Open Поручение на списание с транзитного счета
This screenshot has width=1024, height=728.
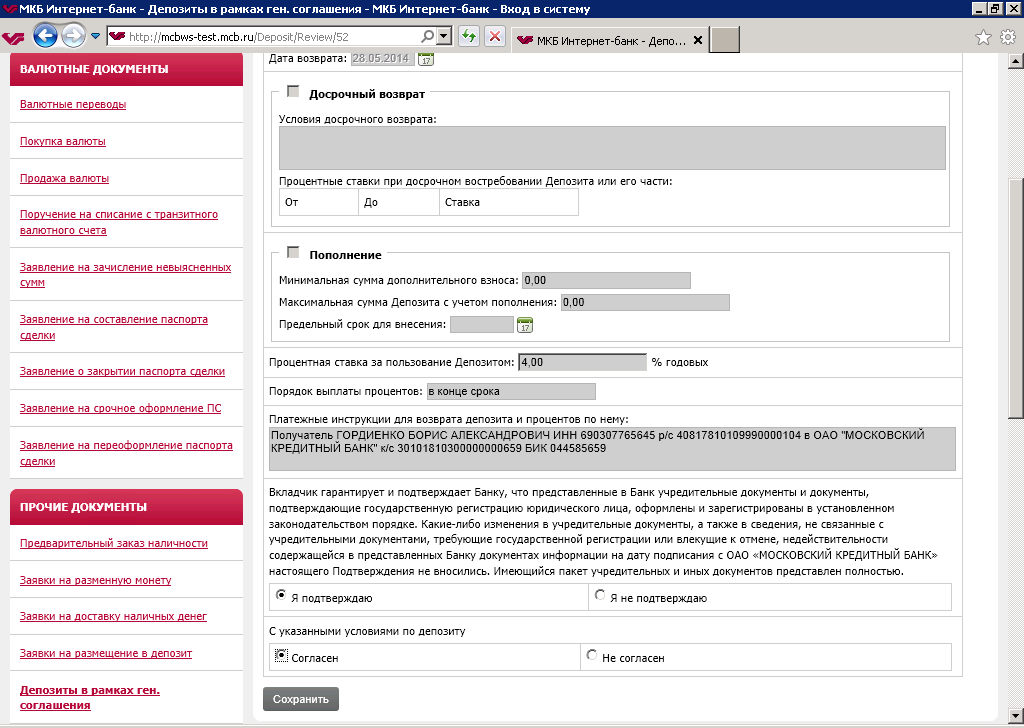tap(119, 222)
